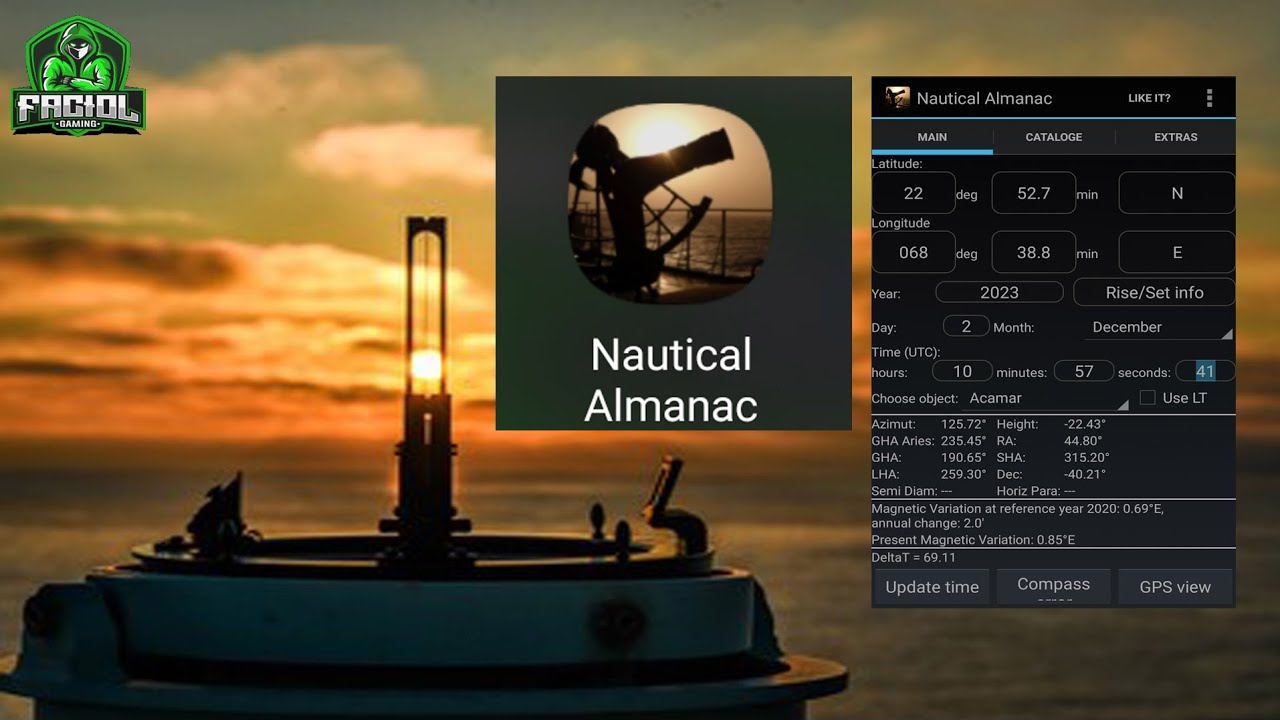This screenshot has height=720, width=1280.
Task: Click the Nautical Almanac app icon in title bar
Action: point(897,98)
